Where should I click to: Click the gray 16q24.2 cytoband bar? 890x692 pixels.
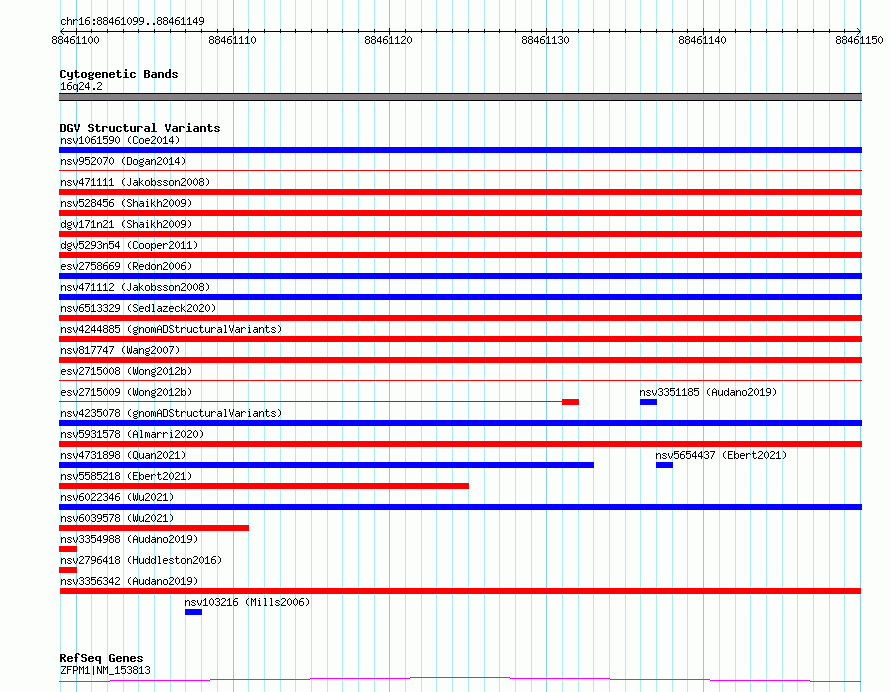click(460, 97)
